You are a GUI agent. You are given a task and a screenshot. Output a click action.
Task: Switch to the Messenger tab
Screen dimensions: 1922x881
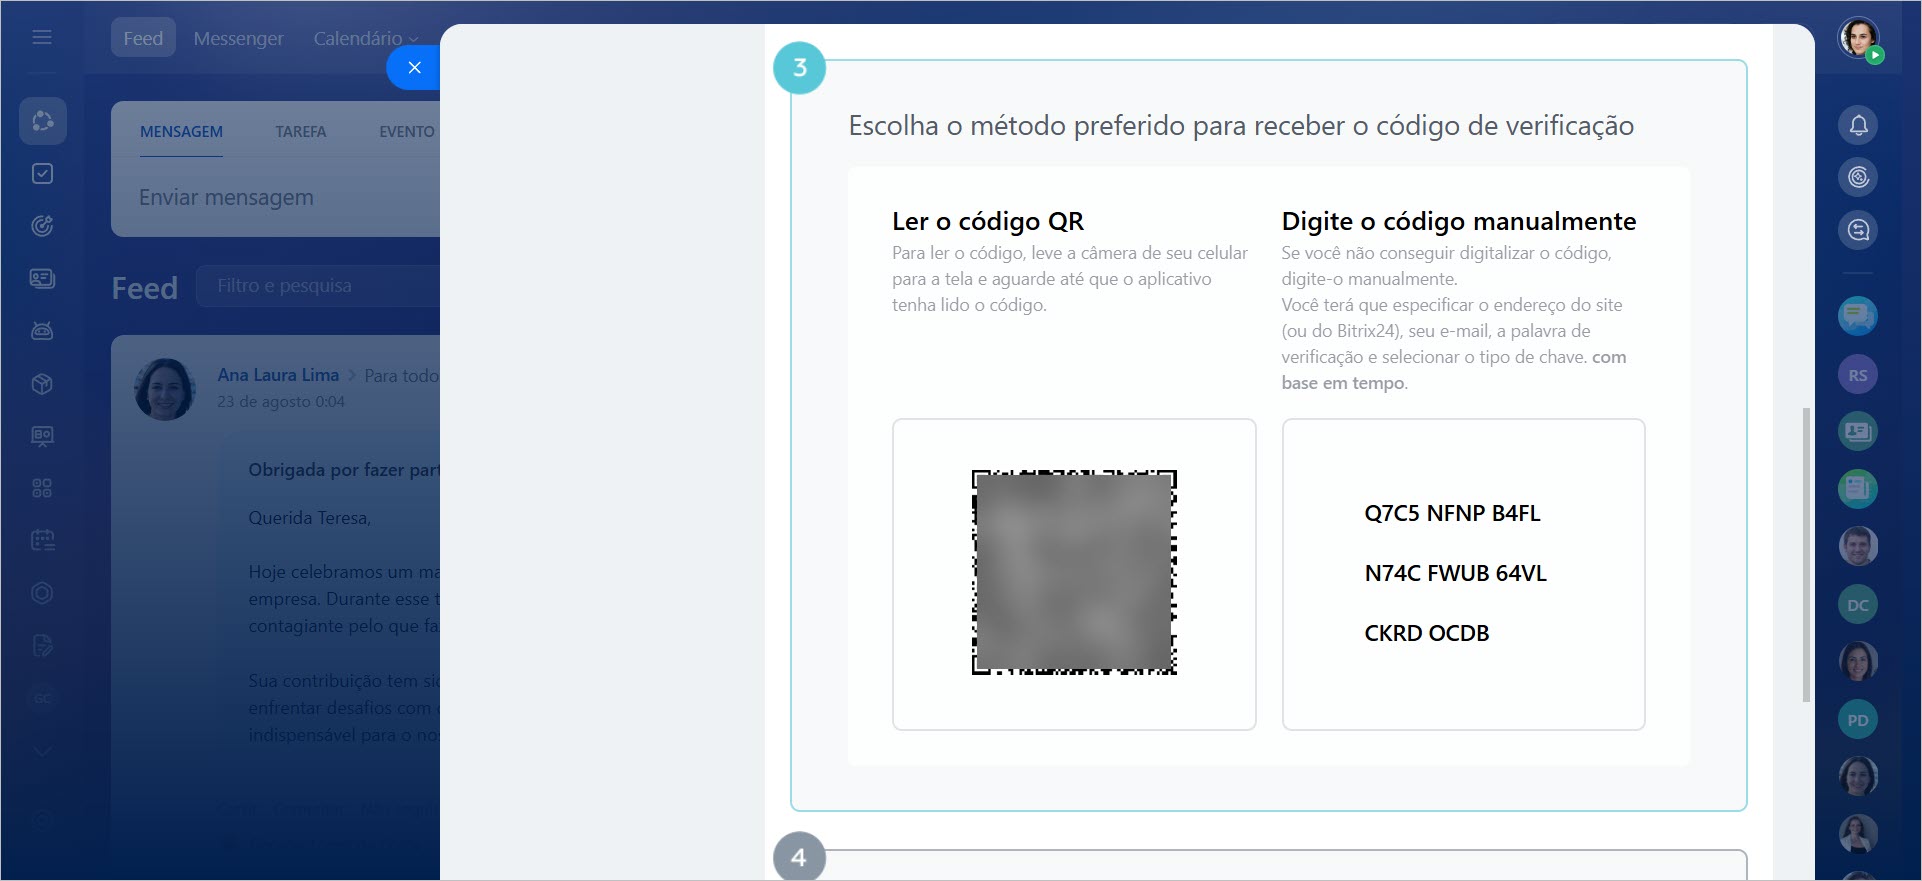pos(239,38)
